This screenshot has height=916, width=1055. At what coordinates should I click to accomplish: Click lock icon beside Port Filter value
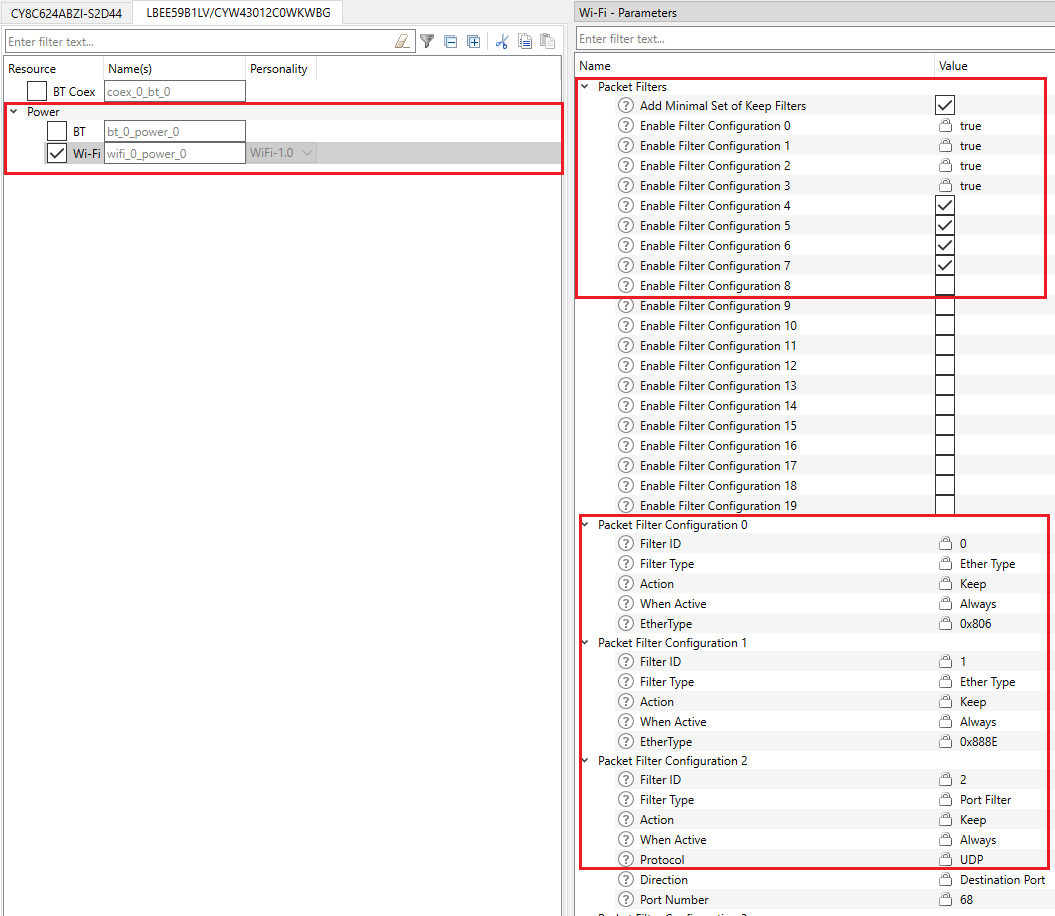(x=945, y=800)
